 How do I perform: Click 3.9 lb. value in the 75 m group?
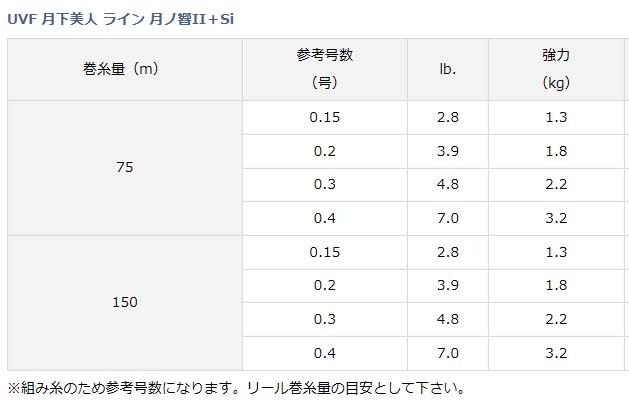447,151
